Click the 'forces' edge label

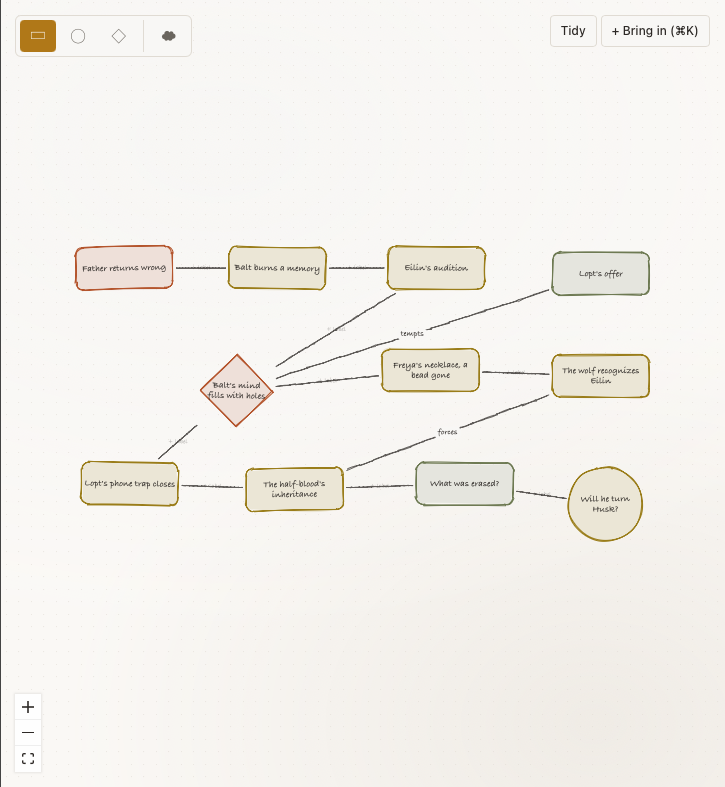(x=447, y=432)
